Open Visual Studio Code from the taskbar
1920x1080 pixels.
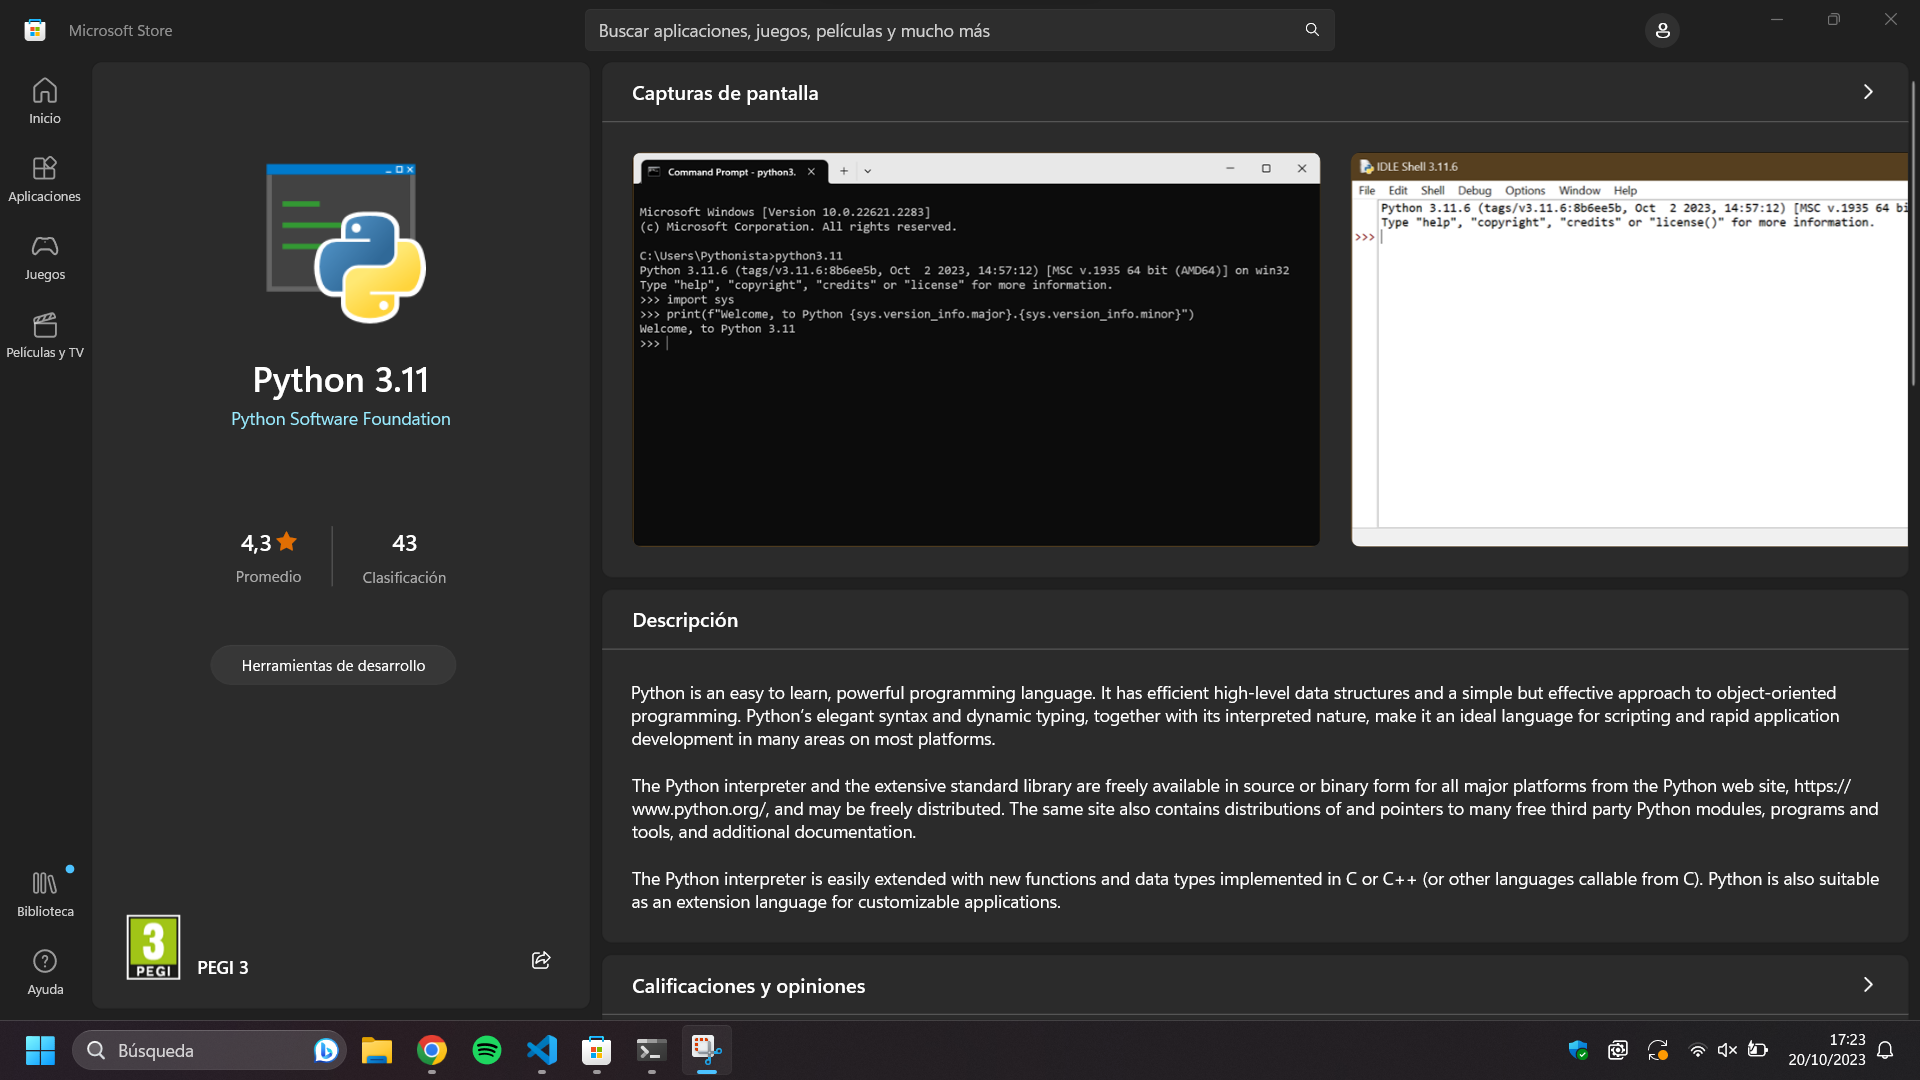(542, 1050)
